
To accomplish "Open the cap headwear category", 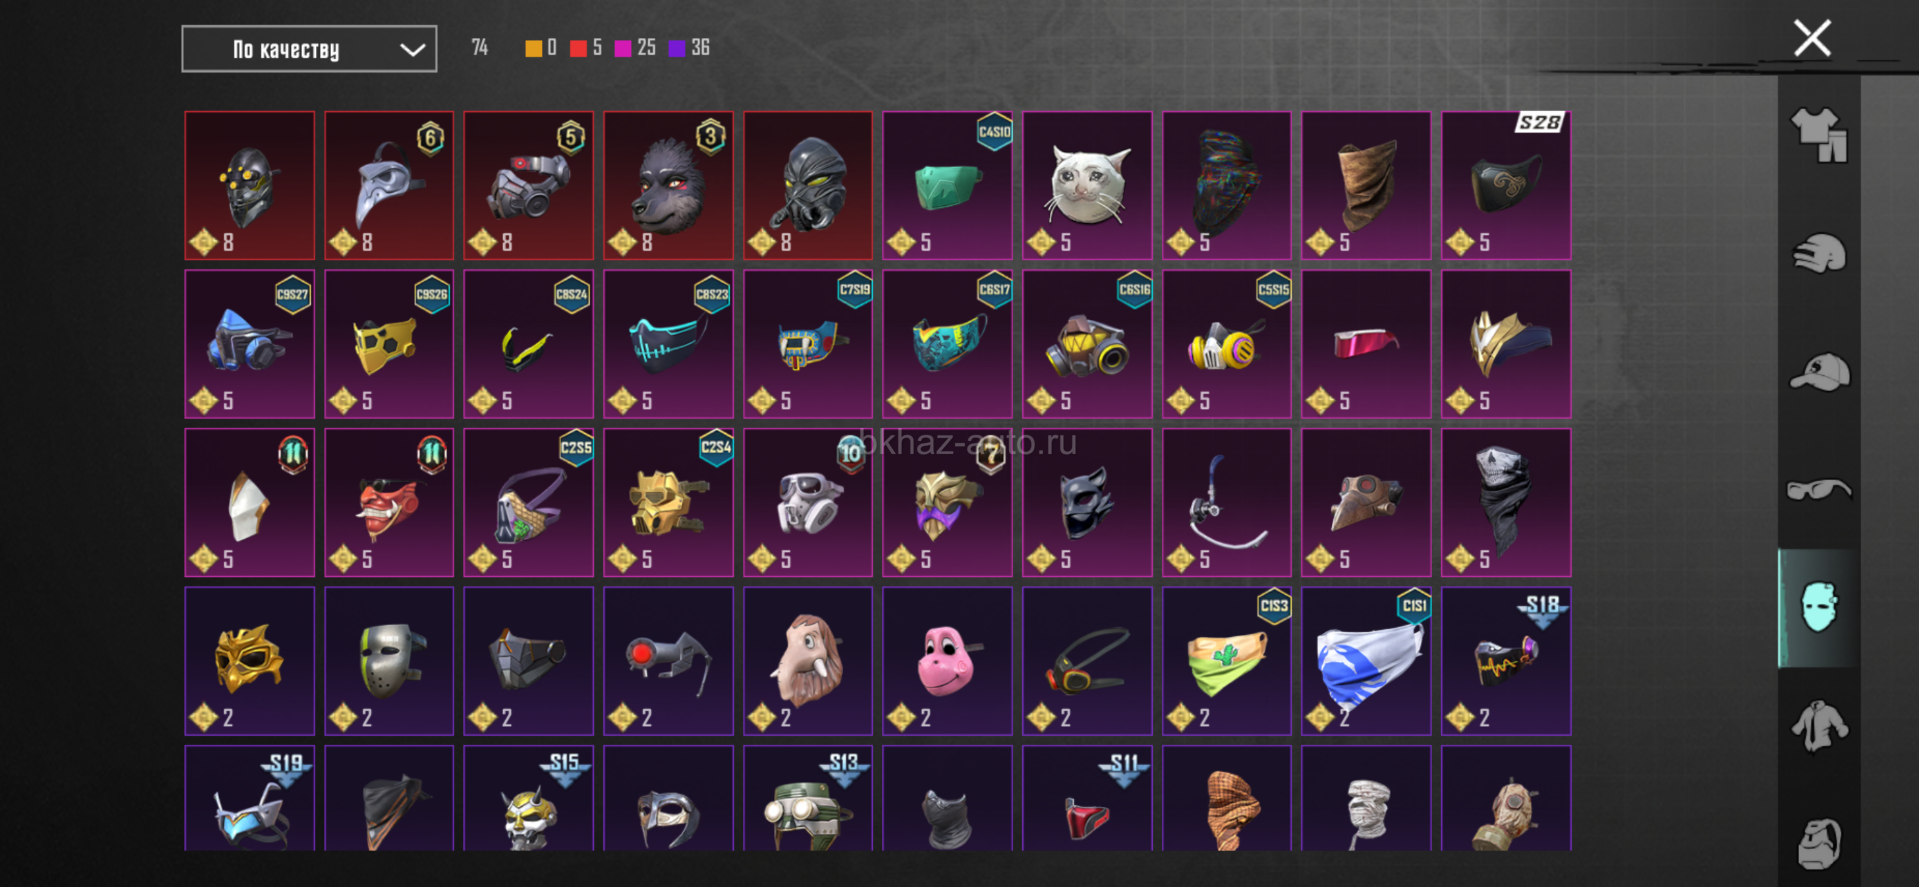I will pos(1819,373).
